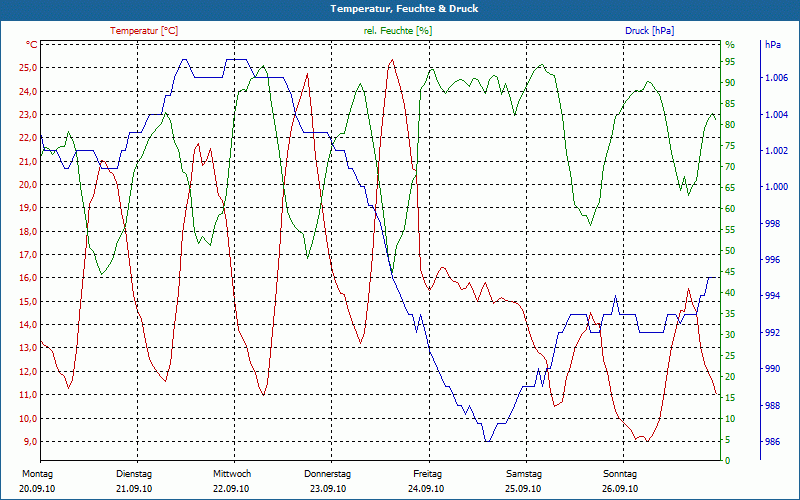Click the 'Mittwoch' day label
The width and height of the screenshot is (800, 500).
point(232,474)
